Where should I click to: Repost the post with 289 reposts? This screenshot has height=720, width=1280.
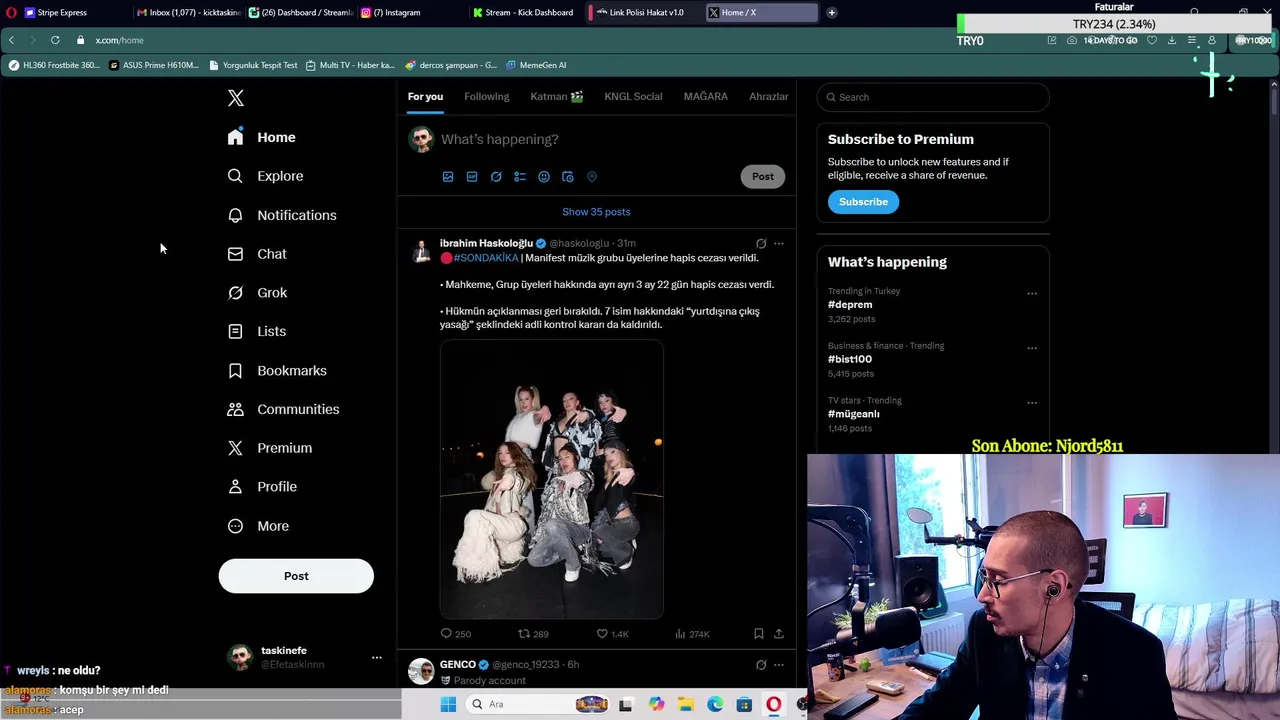coord(533,634)
